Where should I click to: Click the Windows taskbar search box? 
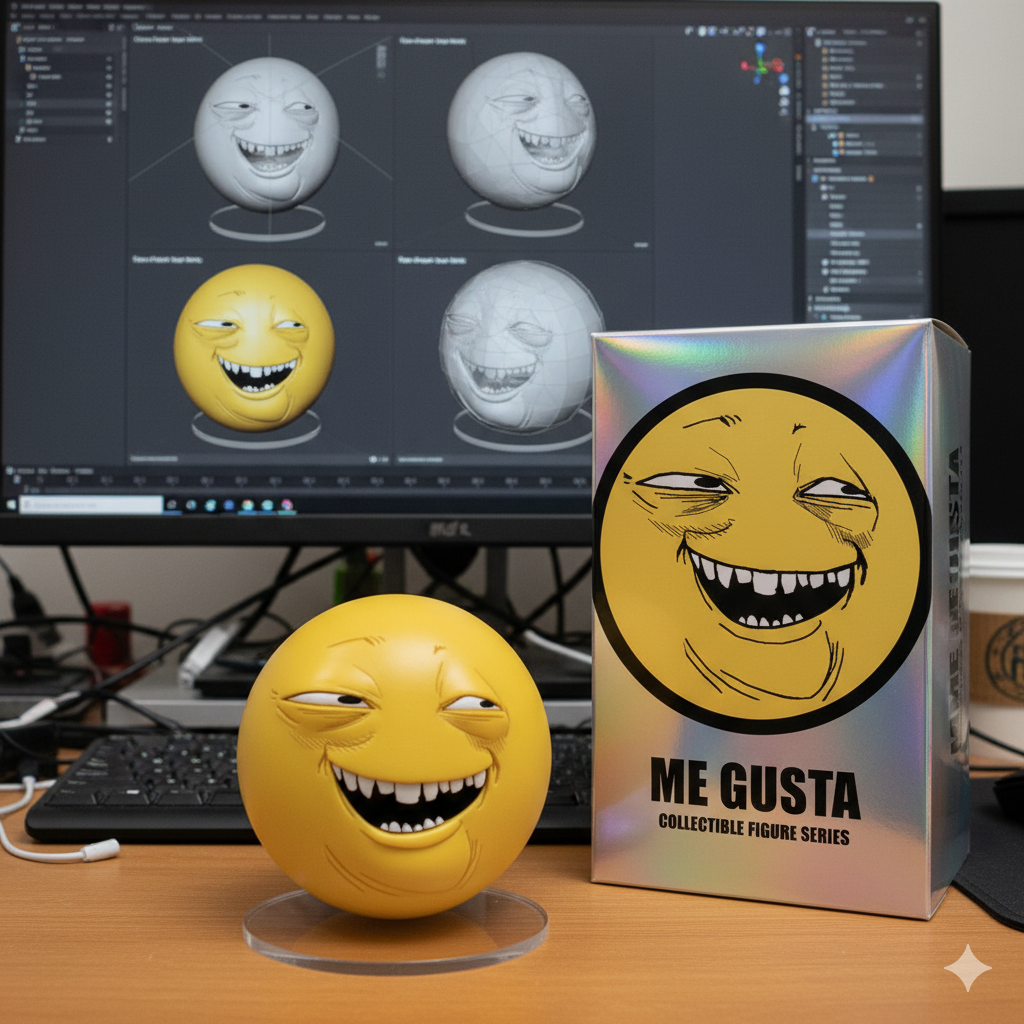tap(91, 504)
